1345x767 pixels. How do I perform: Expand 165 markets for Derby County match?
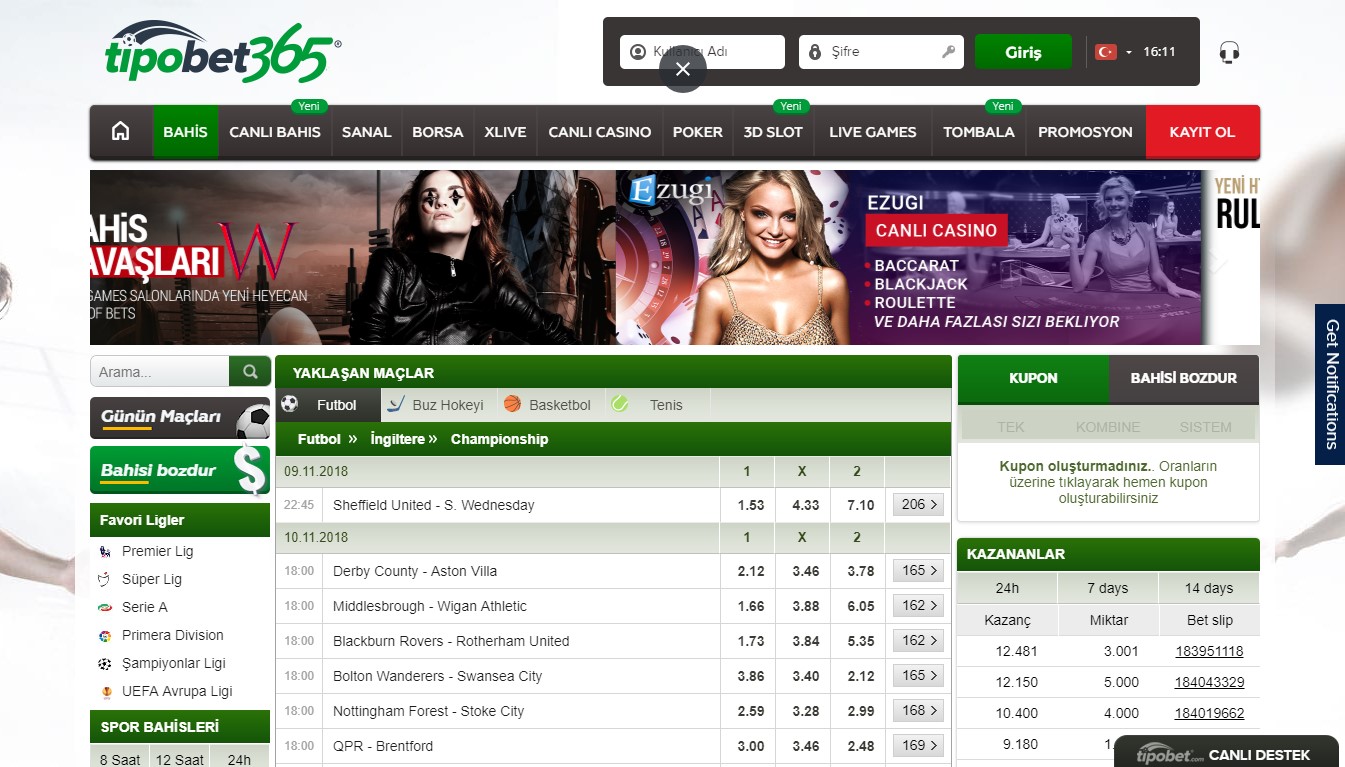pyautogui.click(x=918, y=571)
